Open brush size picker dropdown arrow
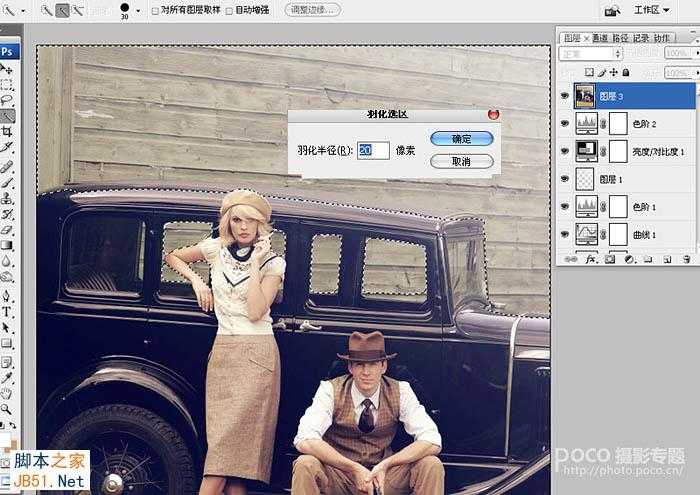The width and height of the screenshot is (700, 495). 138,10
